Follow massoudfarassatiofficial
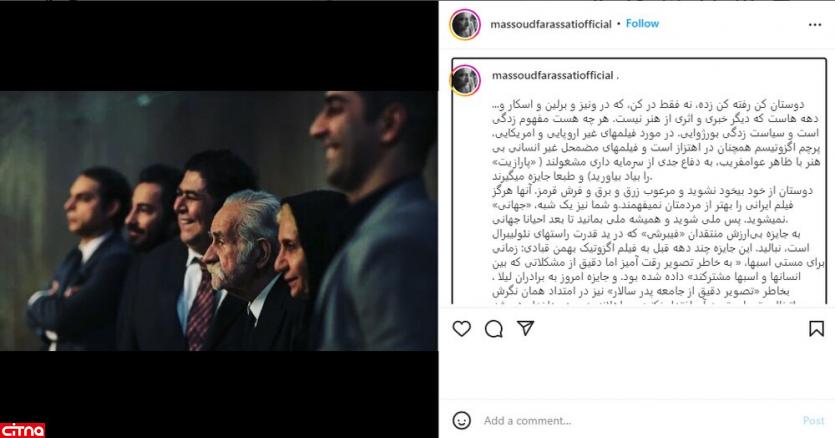 (642, 23)
